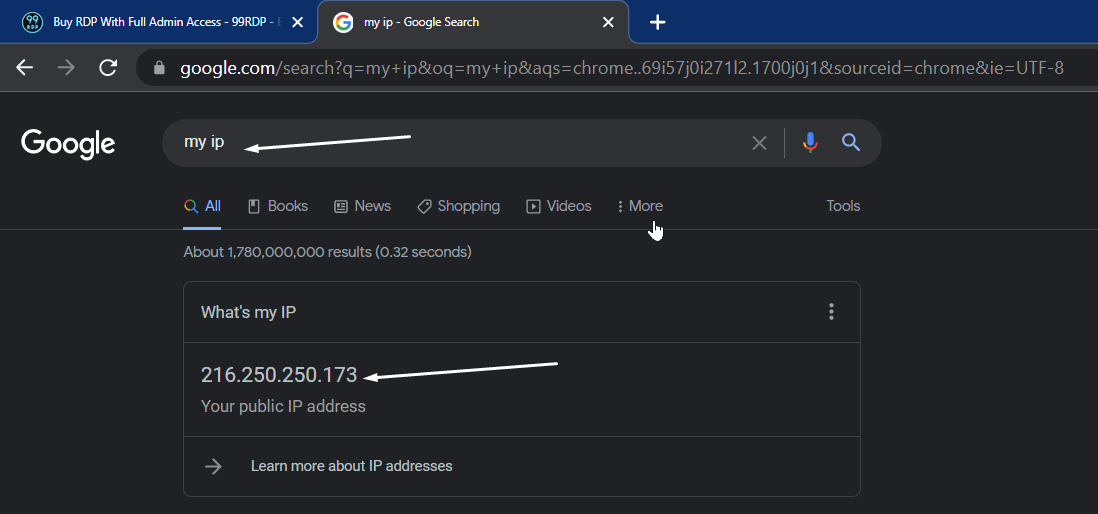This screenshot has width=1098, height=514.
Task: Reload the current page
Action: pyautogui.click(x=108, y=68)
